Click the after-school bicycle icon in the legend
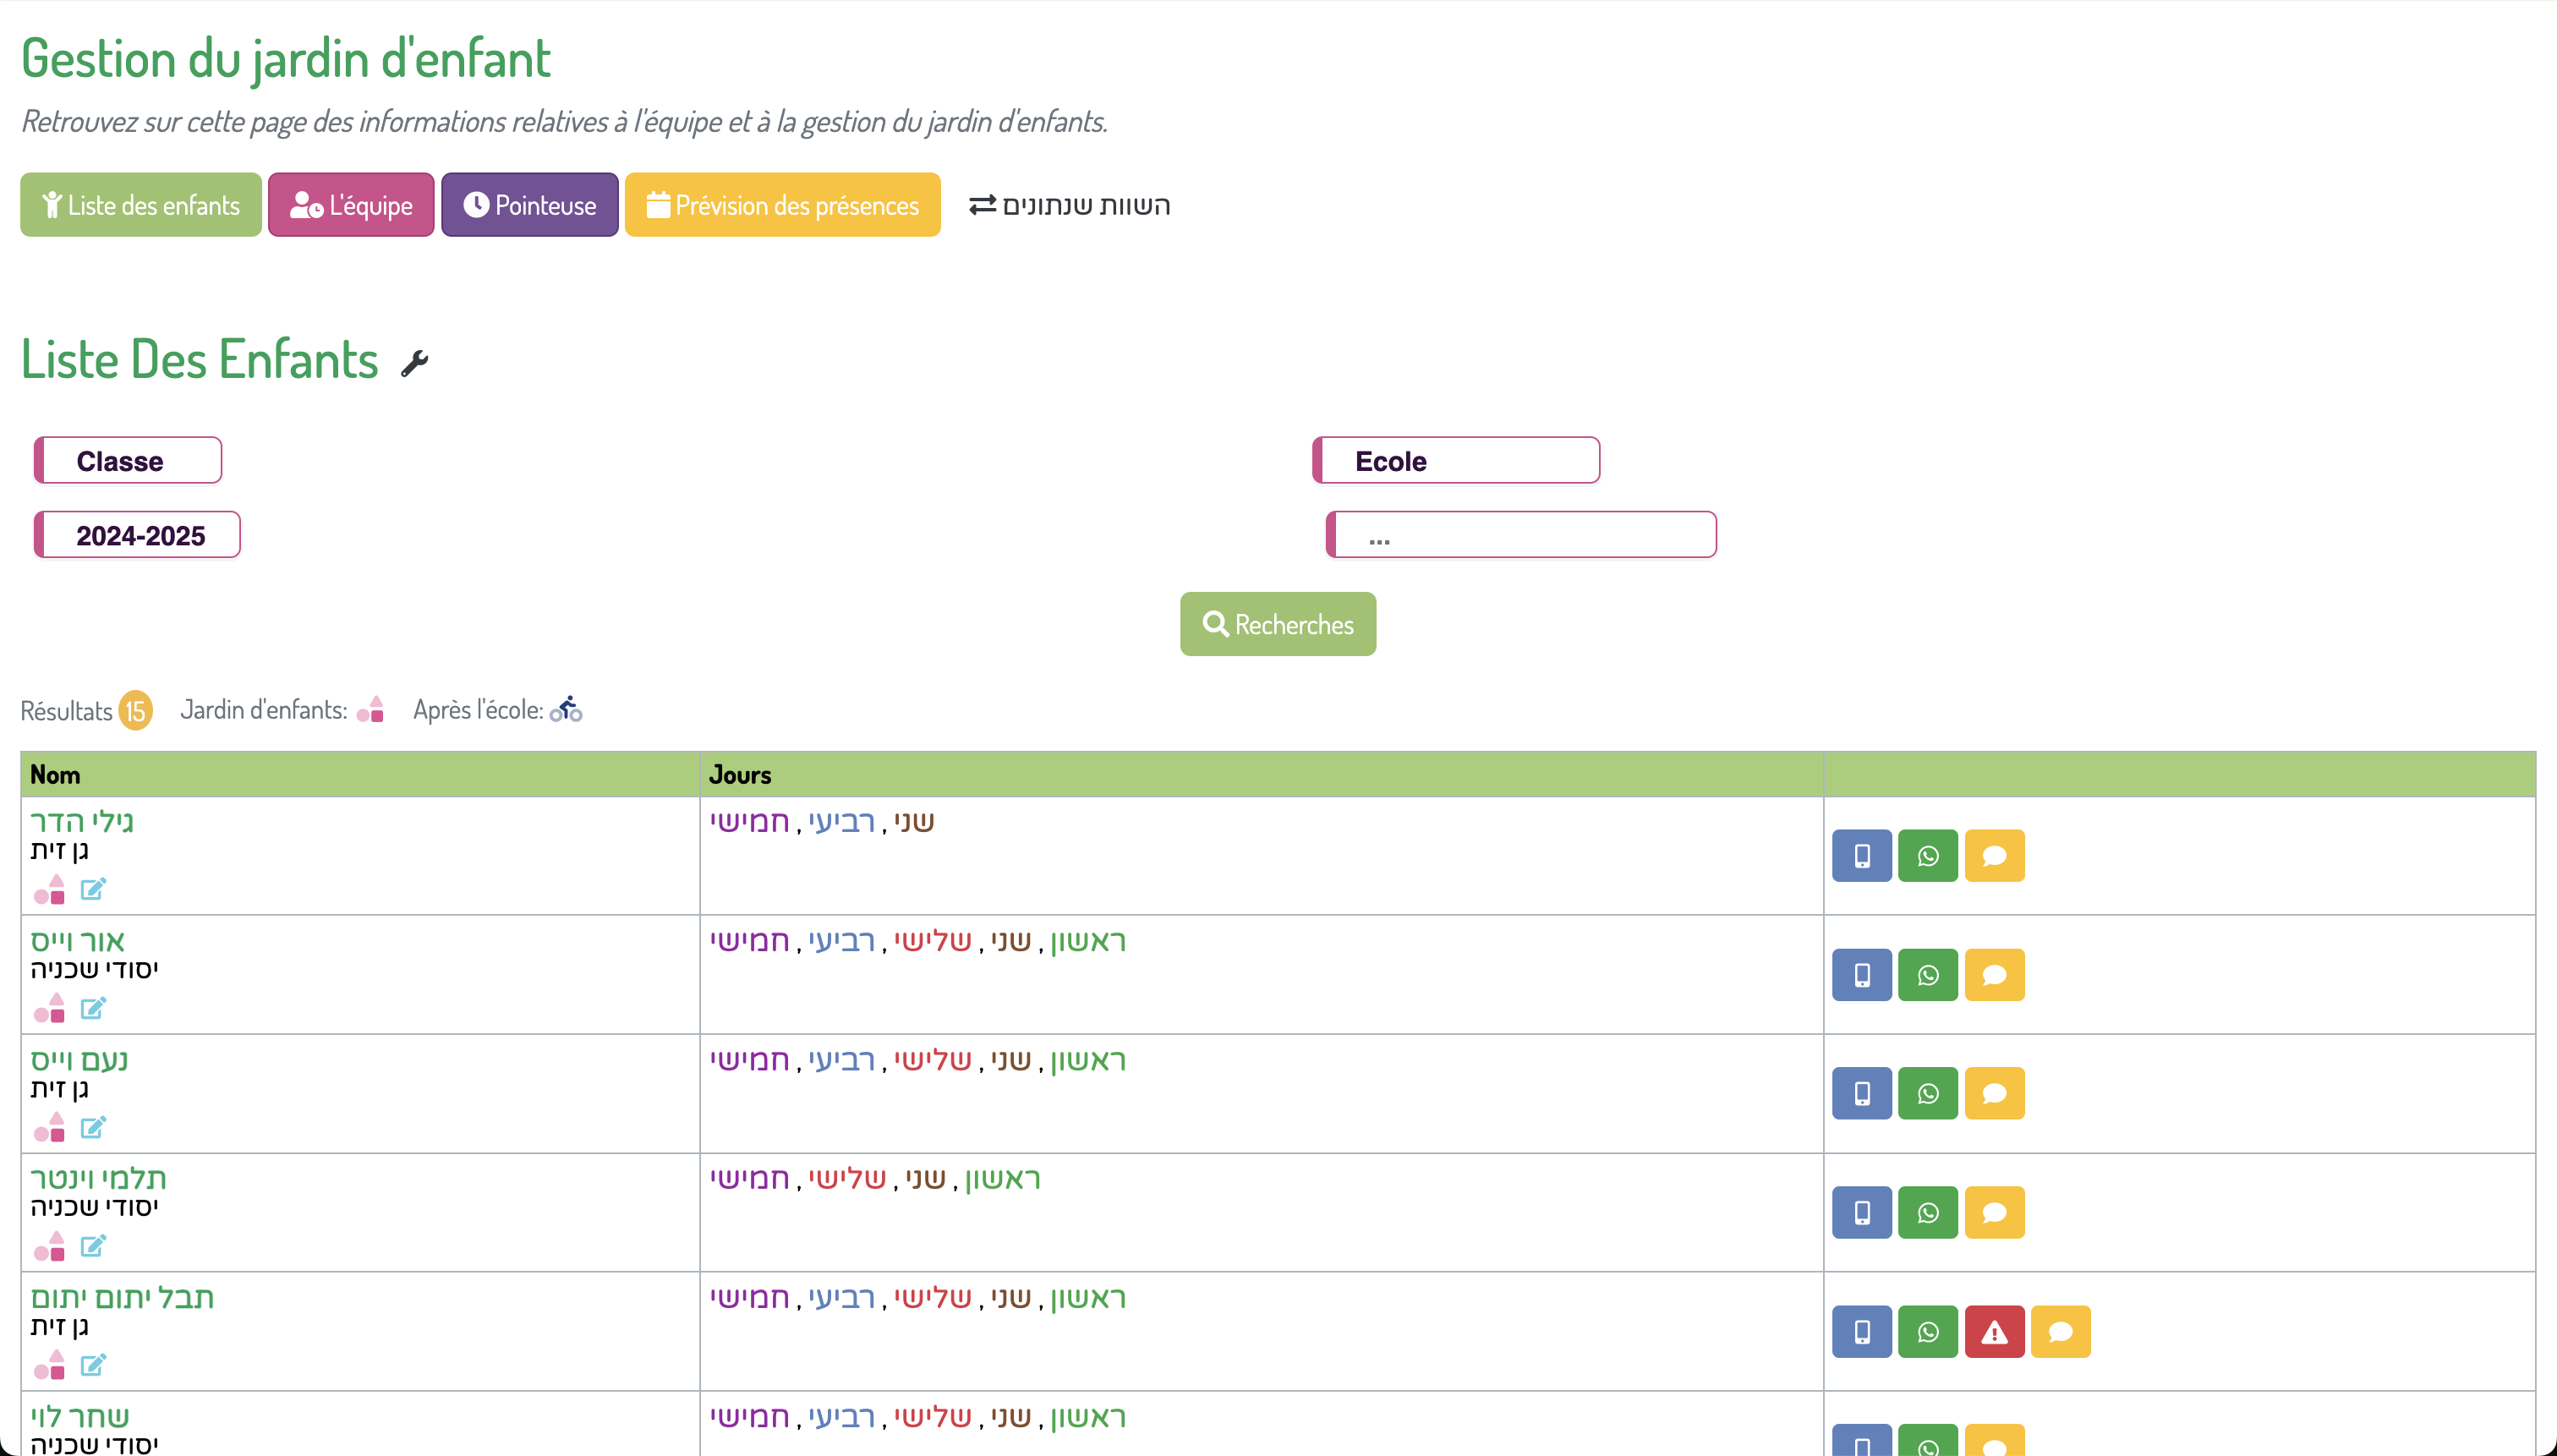2557x1456 pixels. pyautogui.click(x=566, y=709)
